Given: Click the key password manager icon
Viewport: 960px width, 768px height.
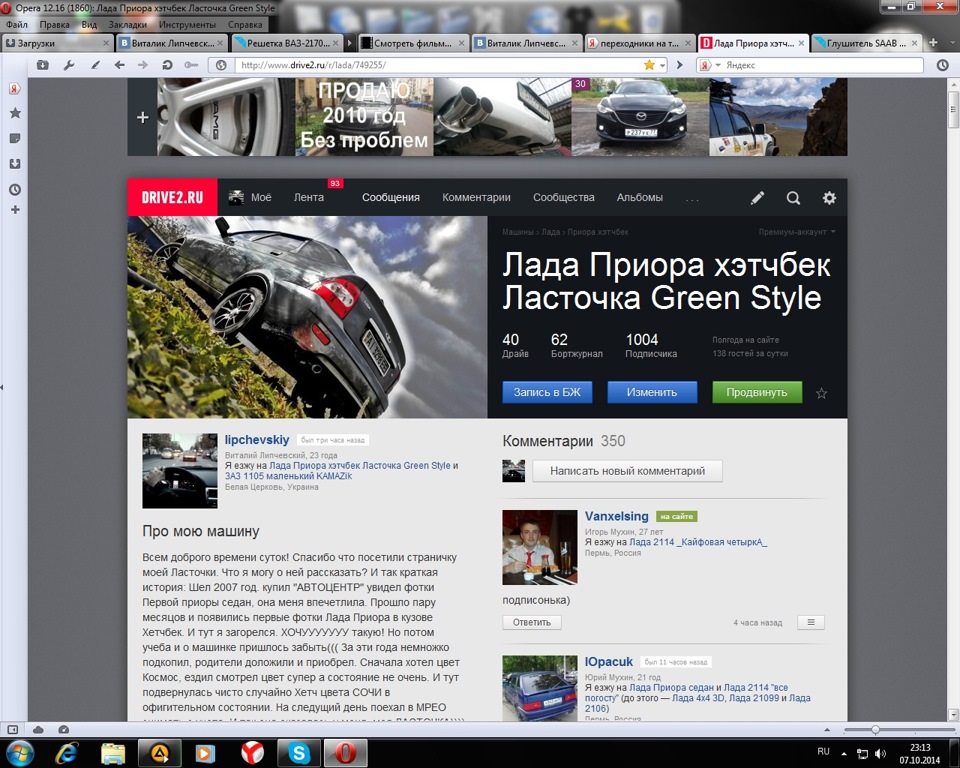Looking at the screenshot, I should (x=191, y=65).
